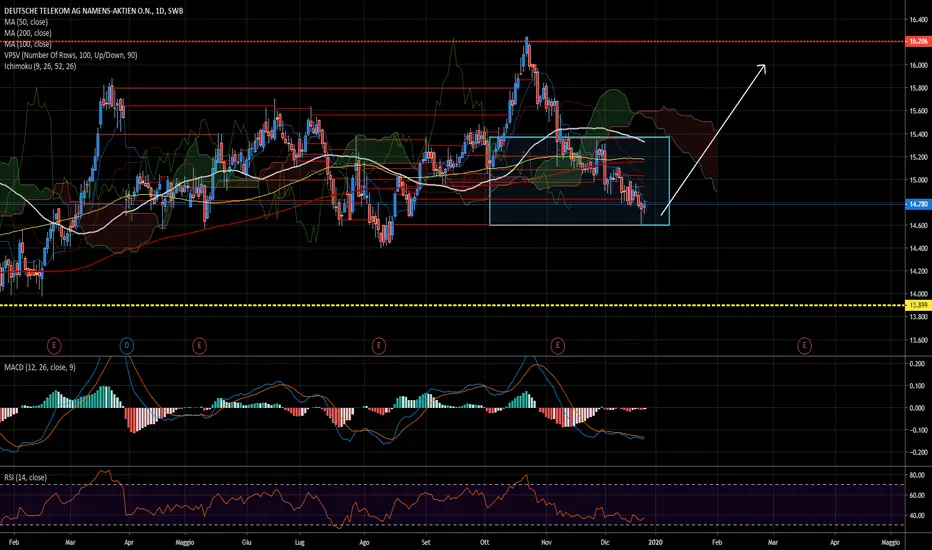
Task: Click the Ichimoku (9, 26, 52, 26) indicator label
Action: (40, 66)
